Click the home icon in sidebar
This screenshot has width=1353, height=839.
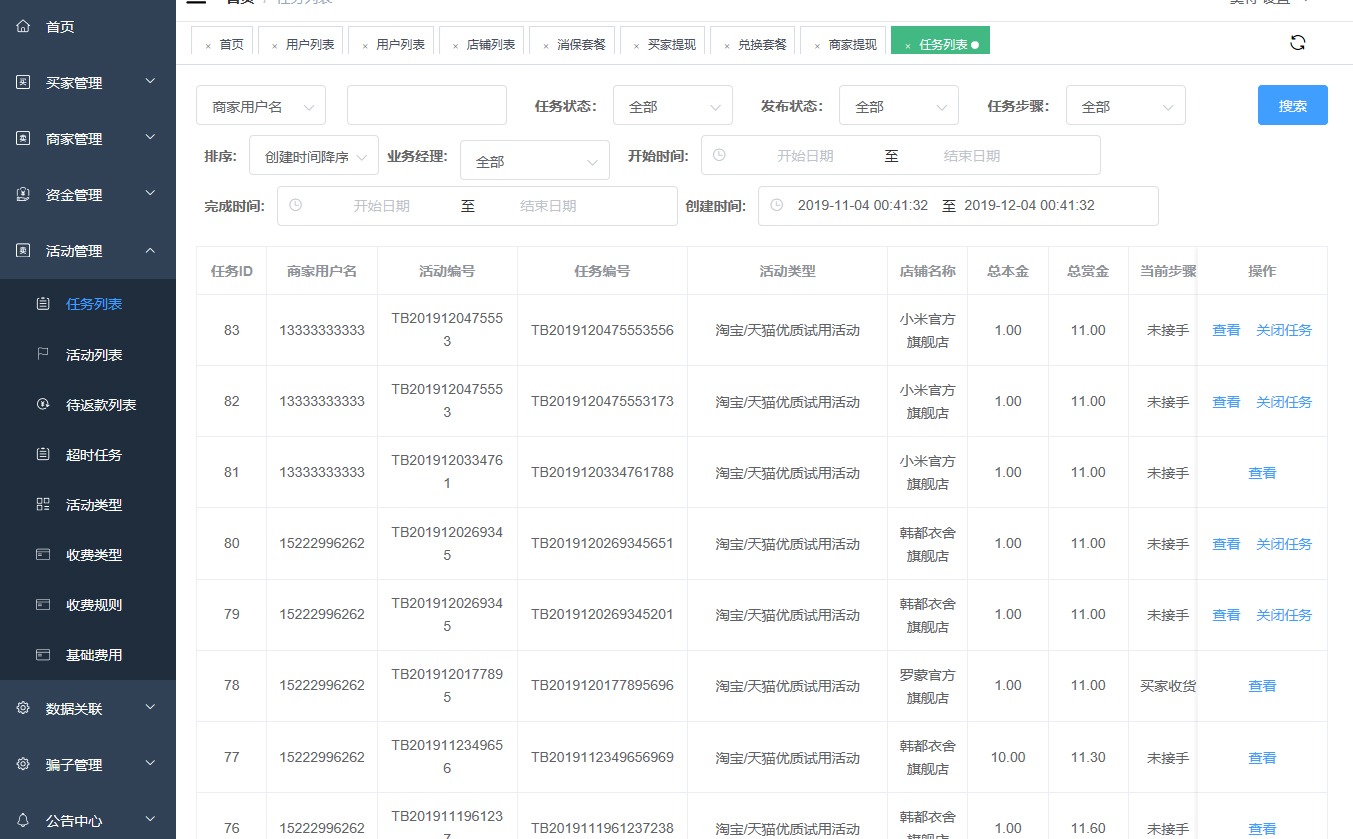(x=23, y=27)
